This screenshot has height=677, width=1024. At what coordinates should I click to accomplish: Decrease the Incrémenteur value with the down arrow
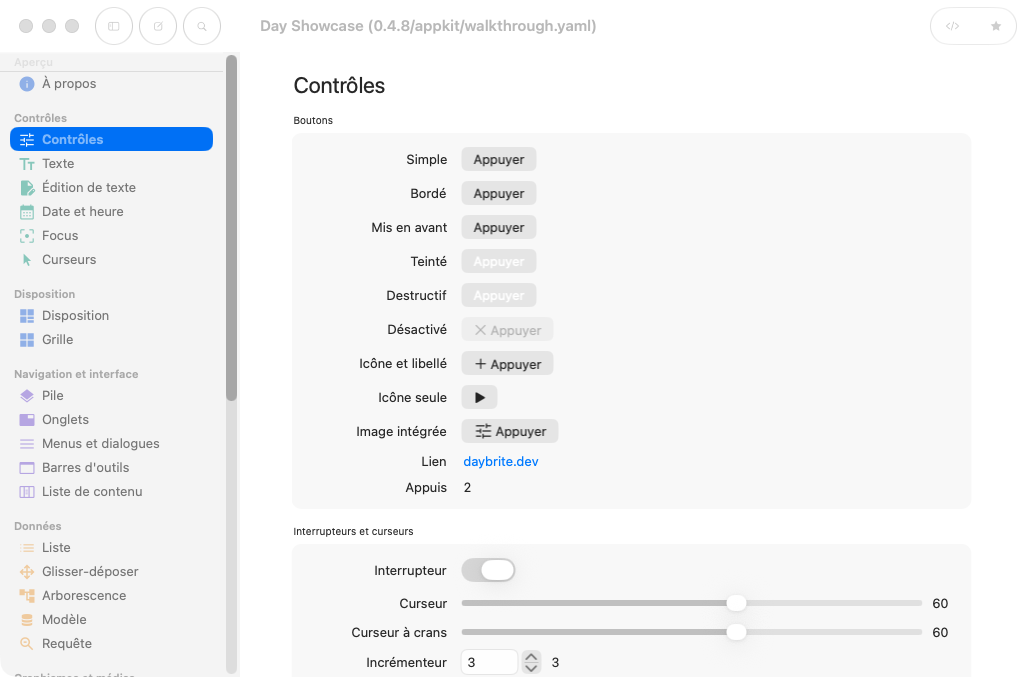[x=532, y=668]
